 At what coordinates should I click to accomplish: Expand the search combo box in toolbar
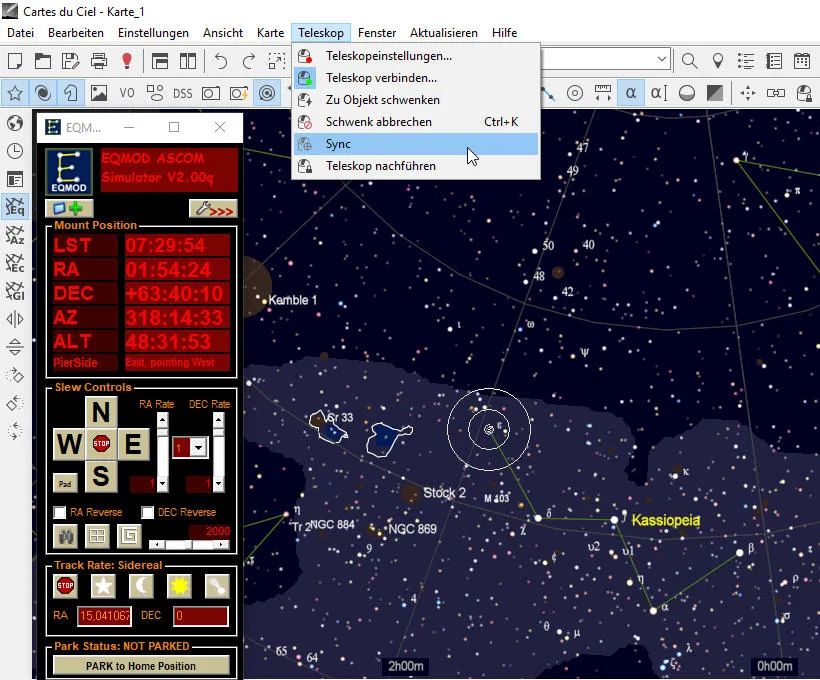tap(661, 61)
